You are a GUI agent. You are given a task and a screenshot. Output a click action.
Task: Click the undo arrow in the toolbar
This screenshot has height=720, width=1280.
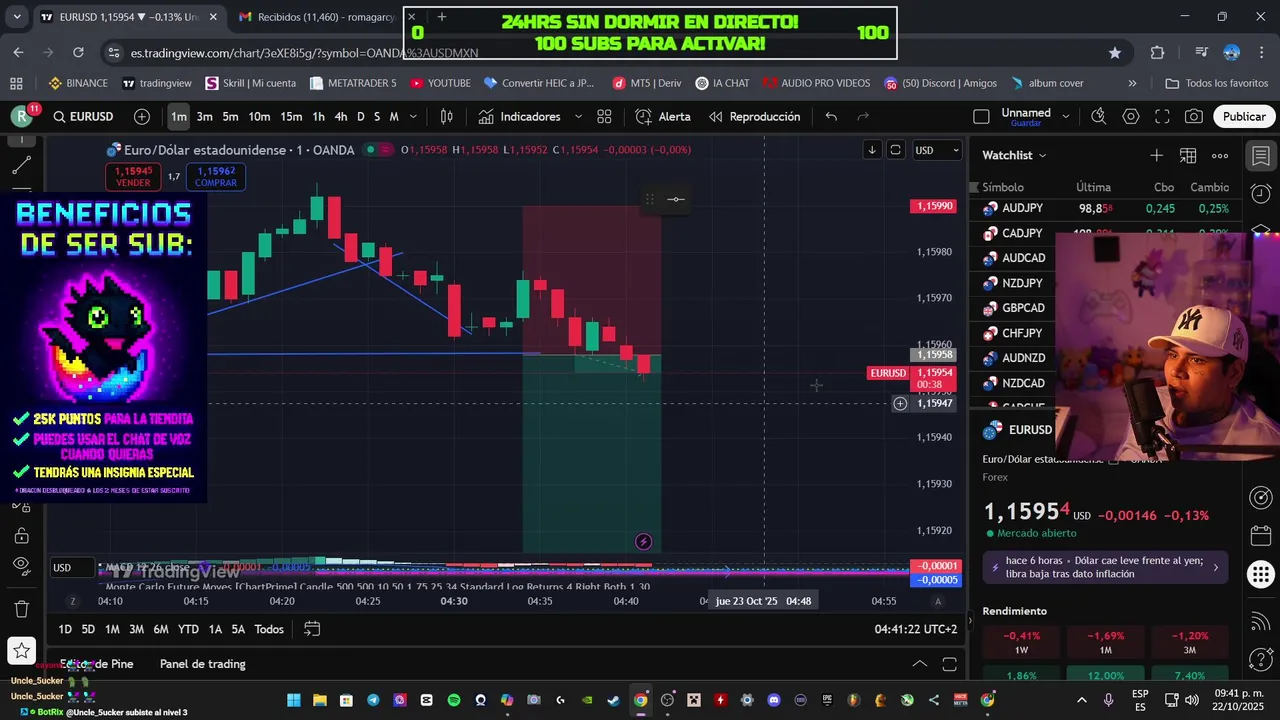point(831,117)
